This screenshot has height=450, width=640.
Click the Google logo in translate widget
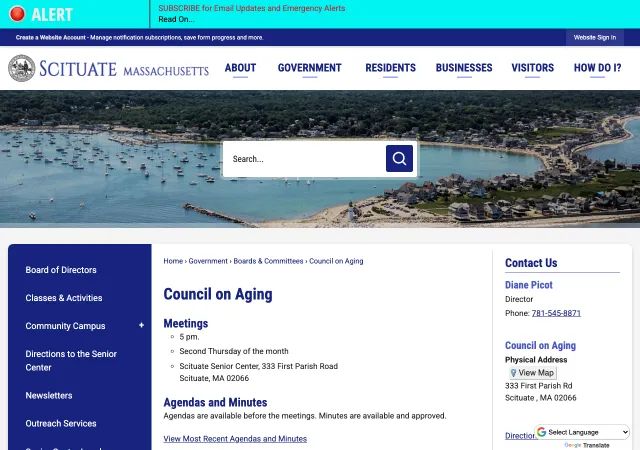coord(542,432)
